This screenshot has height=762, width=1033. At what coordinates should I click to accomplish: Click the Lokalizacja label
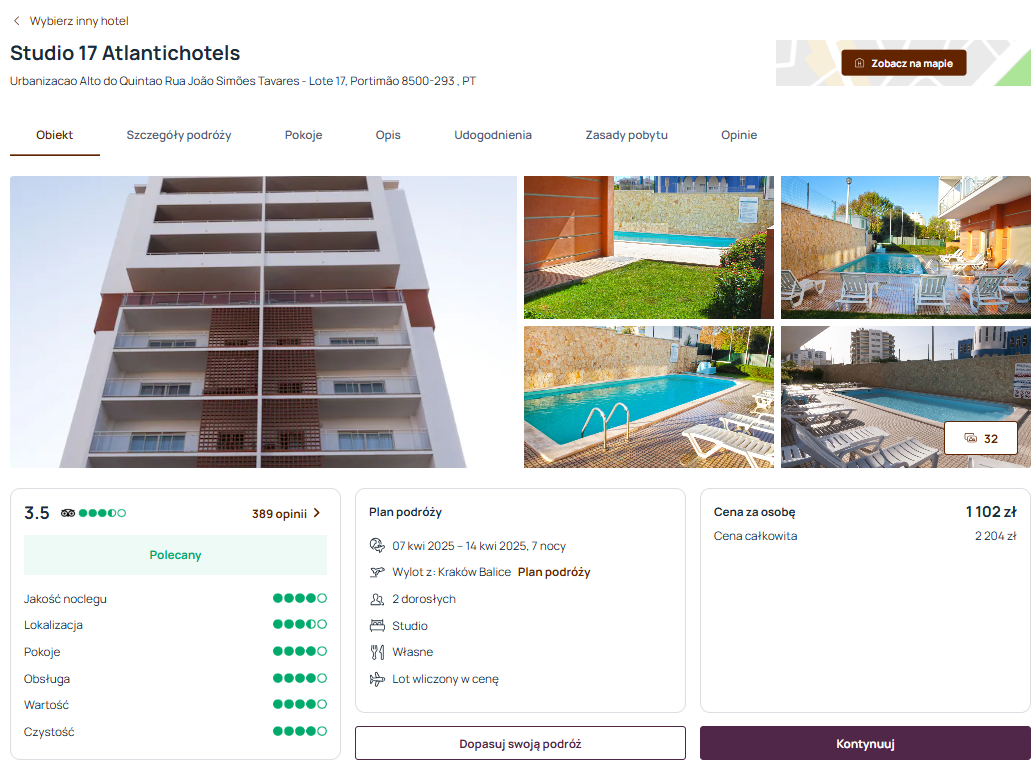click(x=53, y=625)
